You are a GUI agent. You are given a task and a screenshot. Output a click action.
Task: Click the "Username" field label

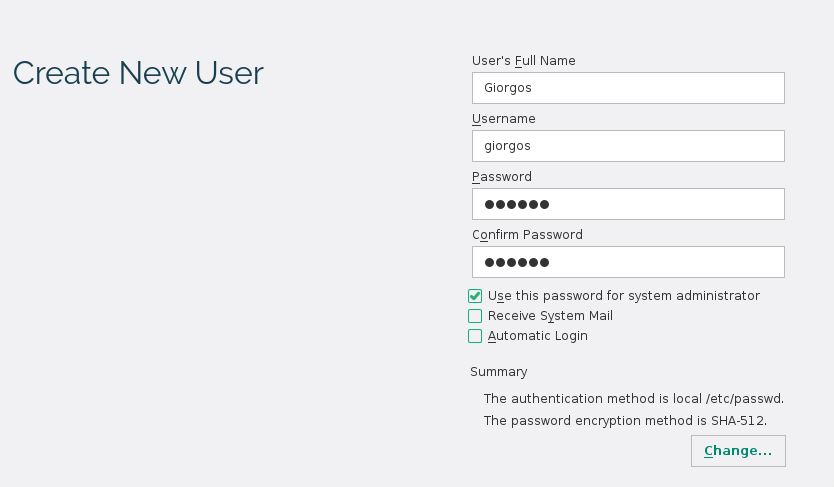tap(503, 119)
